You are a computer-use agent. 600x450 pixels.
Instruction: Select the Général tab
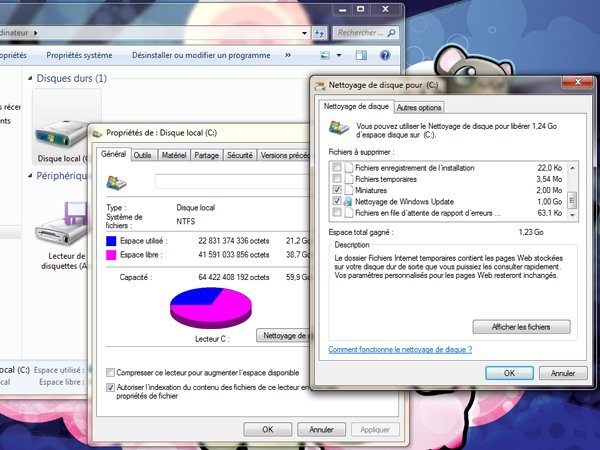tap(114, 154)
